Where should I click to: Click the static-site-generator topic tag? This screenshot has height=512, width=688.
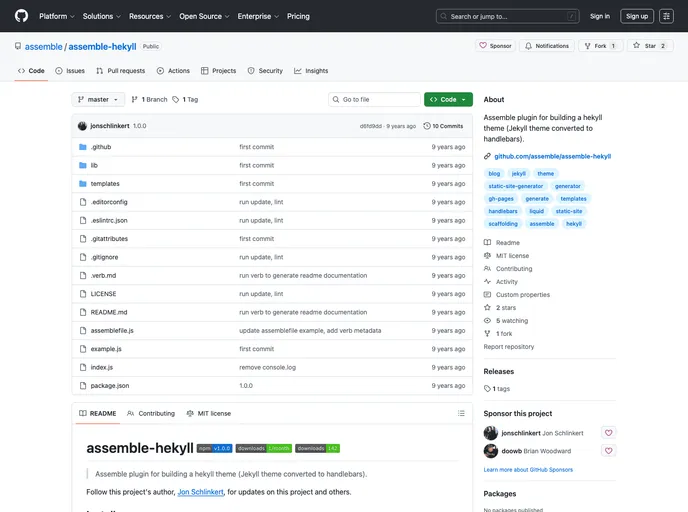(x=516, y=186)
